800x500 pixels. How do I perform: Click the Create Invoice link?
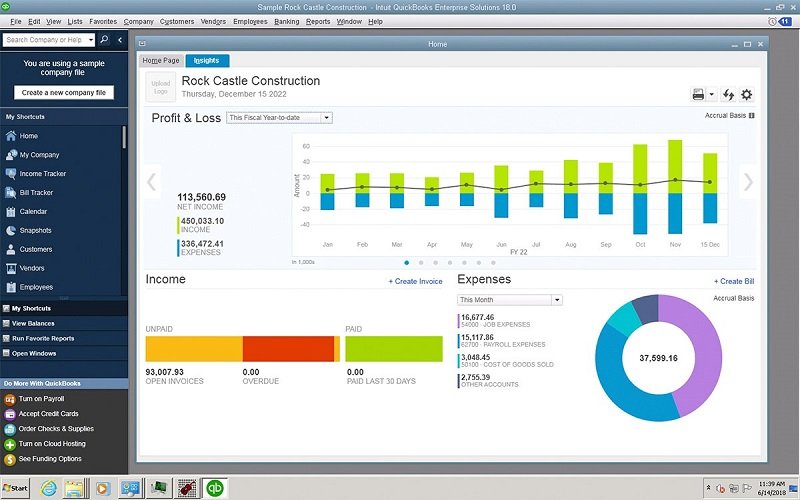[x=415, y=281]
